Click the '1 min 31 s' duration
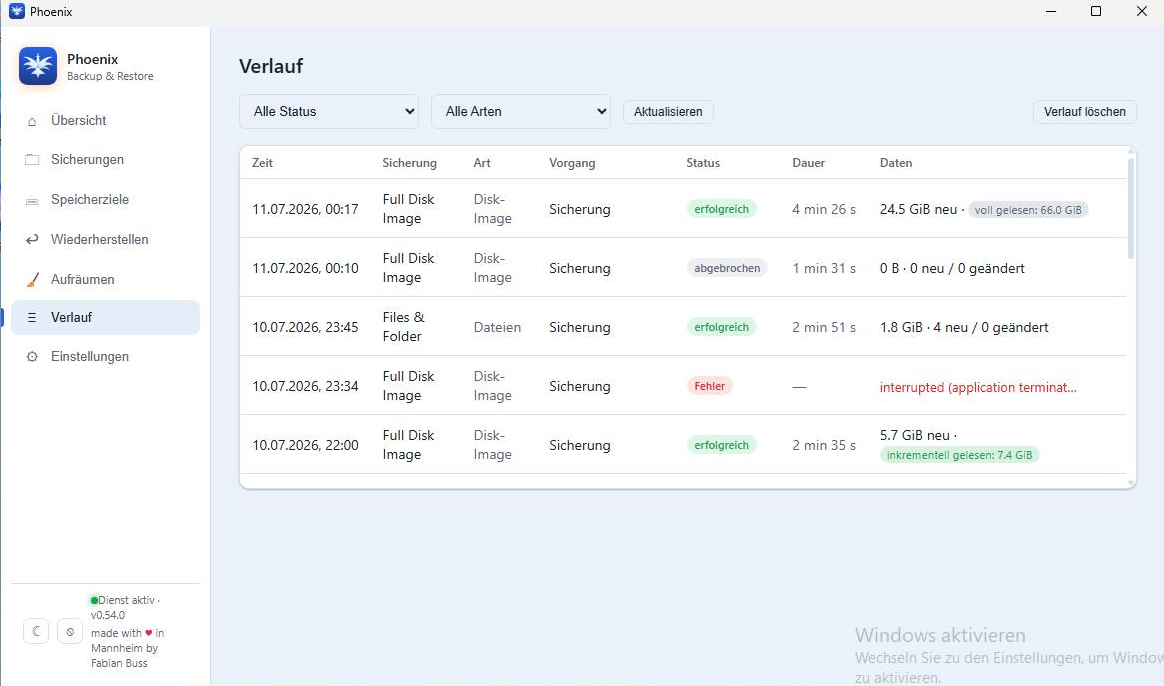1164x686 pixels. tap(824, 268)
